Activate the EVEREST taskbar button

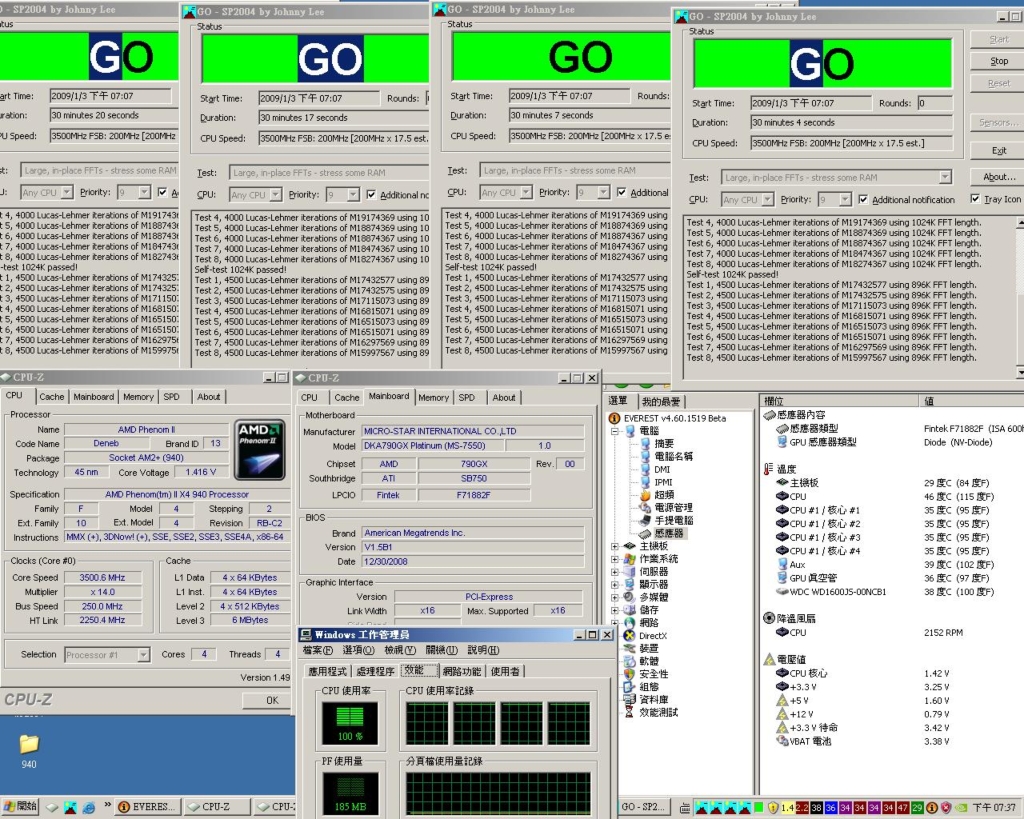point(147,807)
